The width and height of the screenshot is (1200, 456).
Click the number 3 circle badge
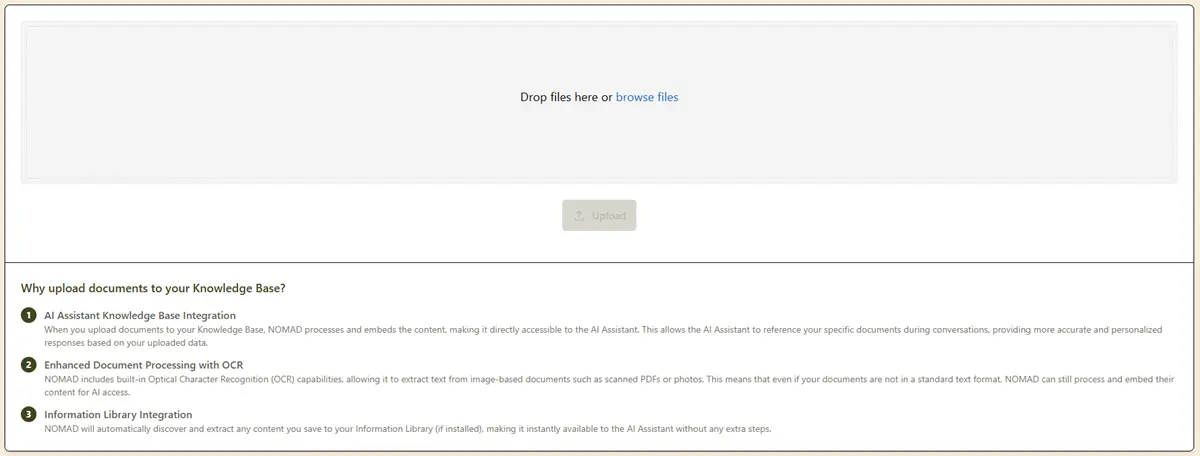click(29, 414)
